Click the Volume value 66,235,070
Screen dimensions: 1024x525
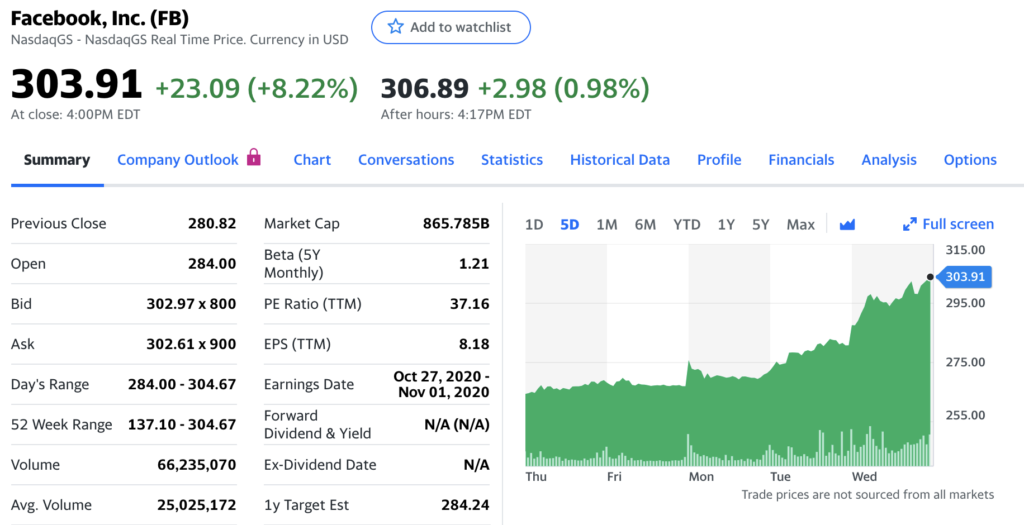tap(197, 465)
